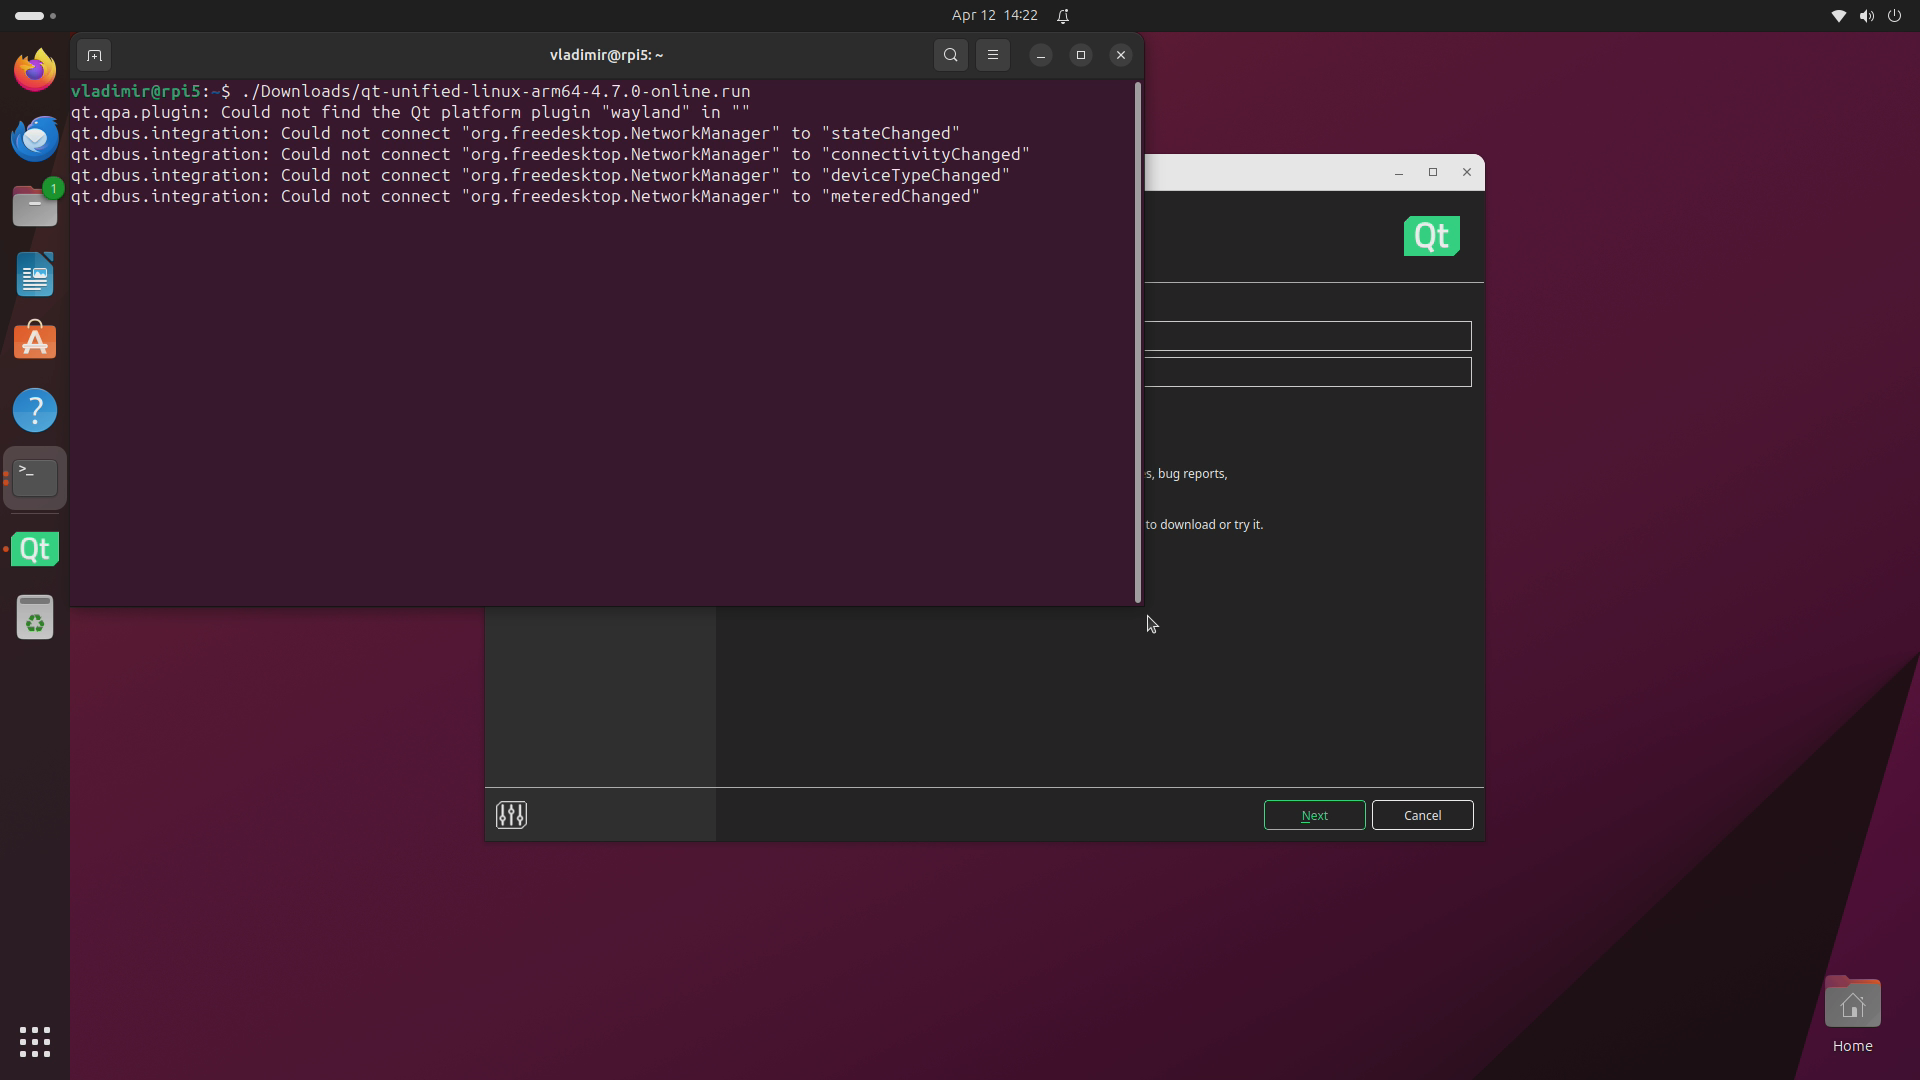This screenshot has height=1080, width=1920.
Task: Click the terminal line ending with "deviceTypeChanged"
Action: 540,175
